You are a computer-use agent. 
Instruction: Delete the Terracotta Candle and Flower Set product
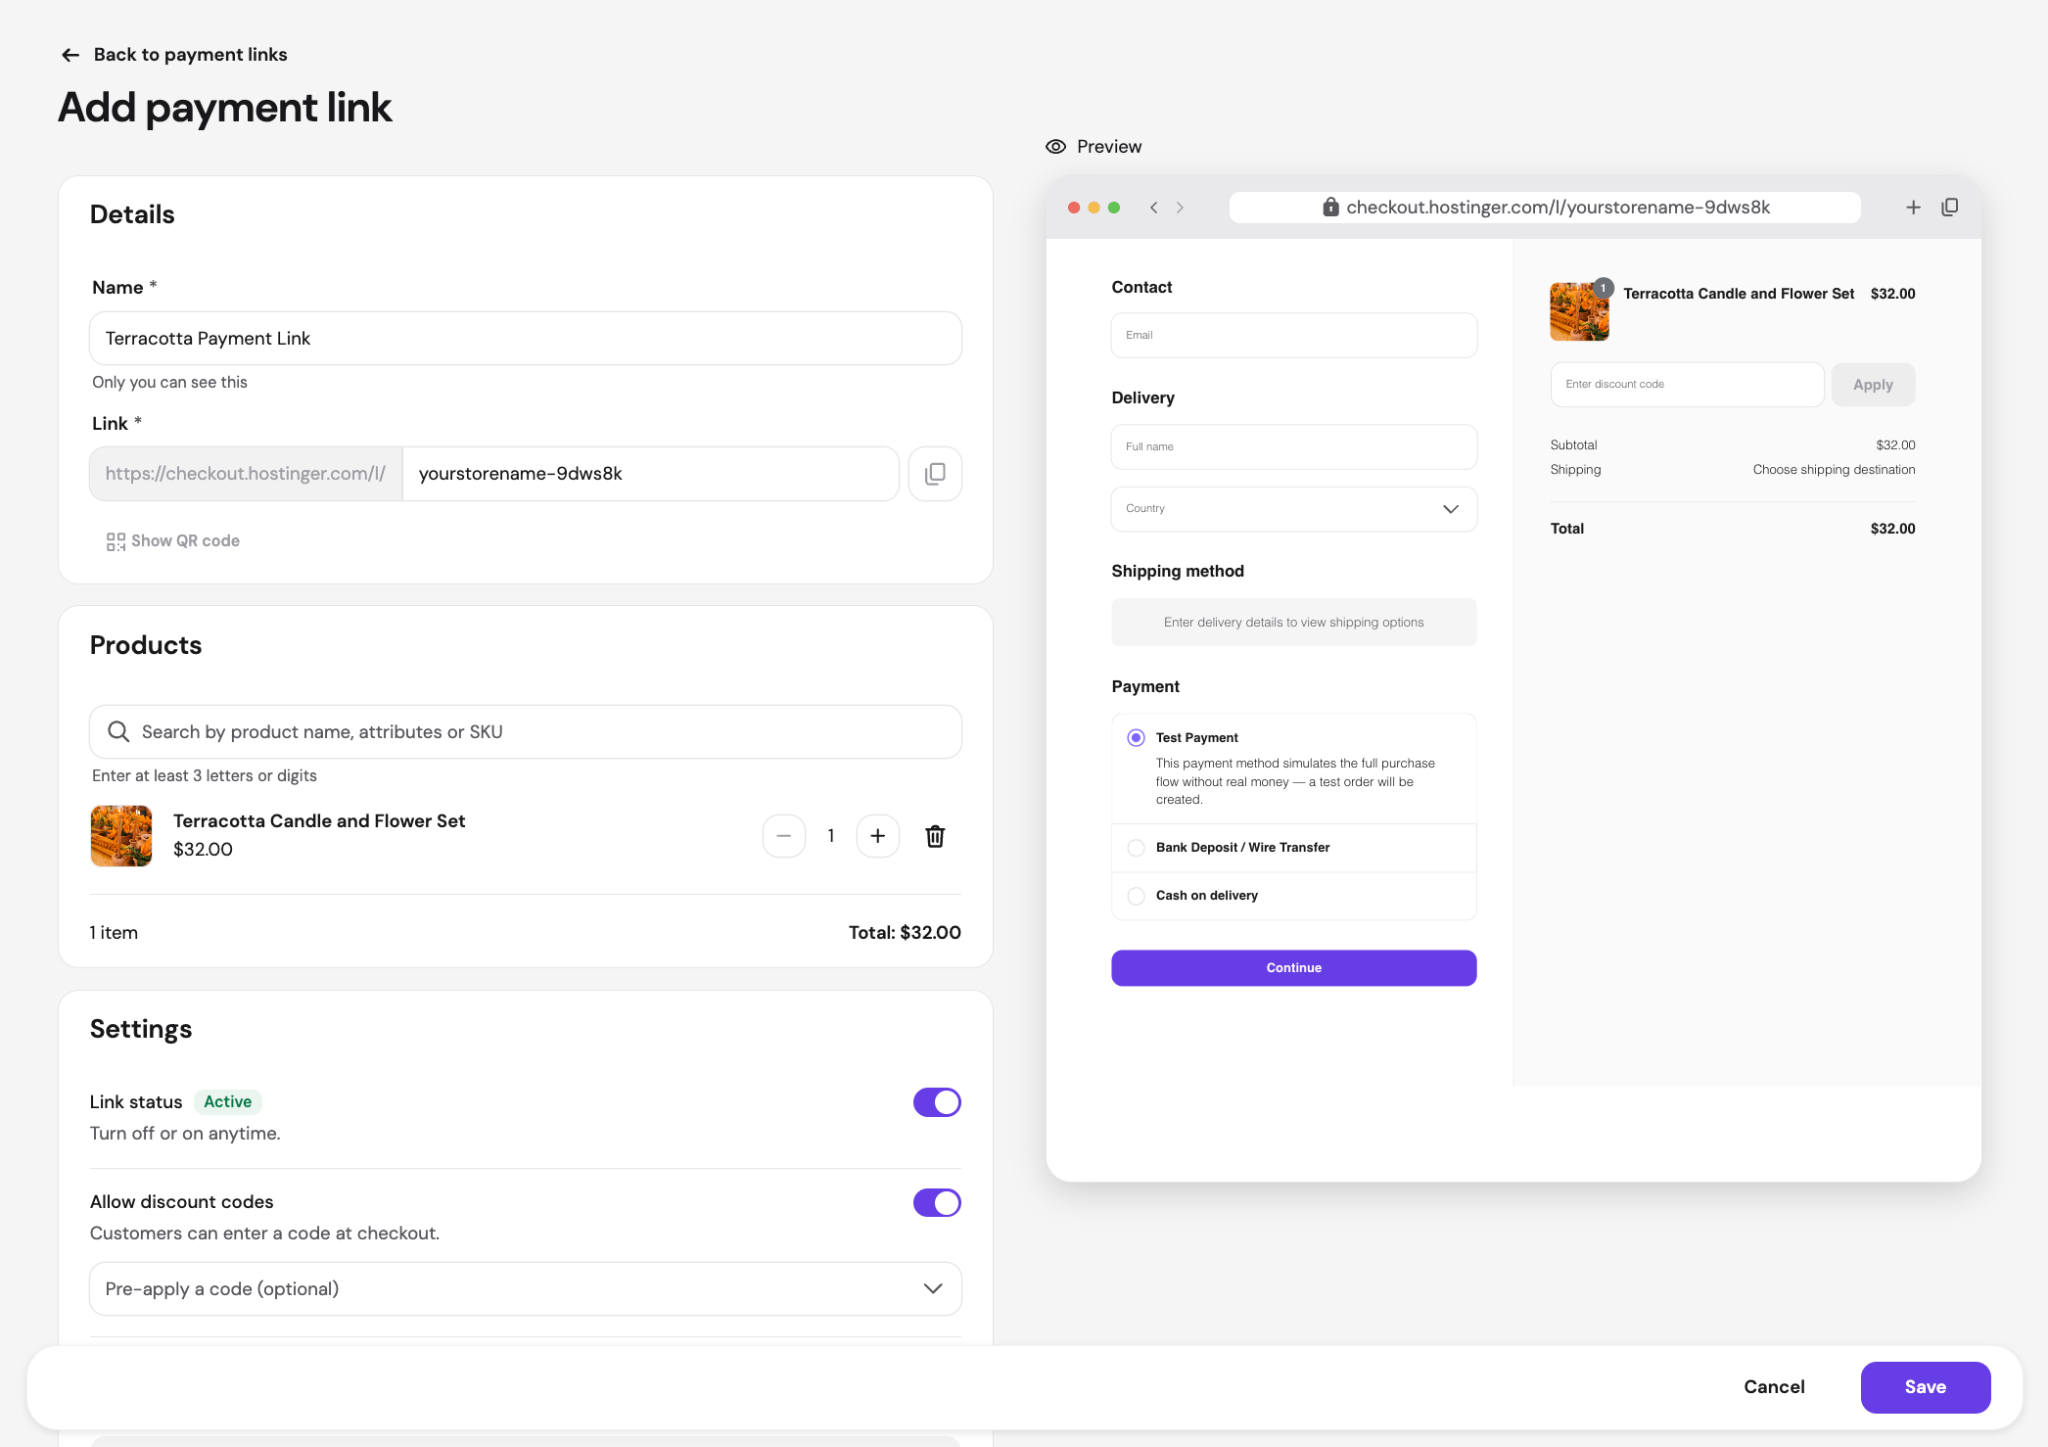(x=935, y=836)
